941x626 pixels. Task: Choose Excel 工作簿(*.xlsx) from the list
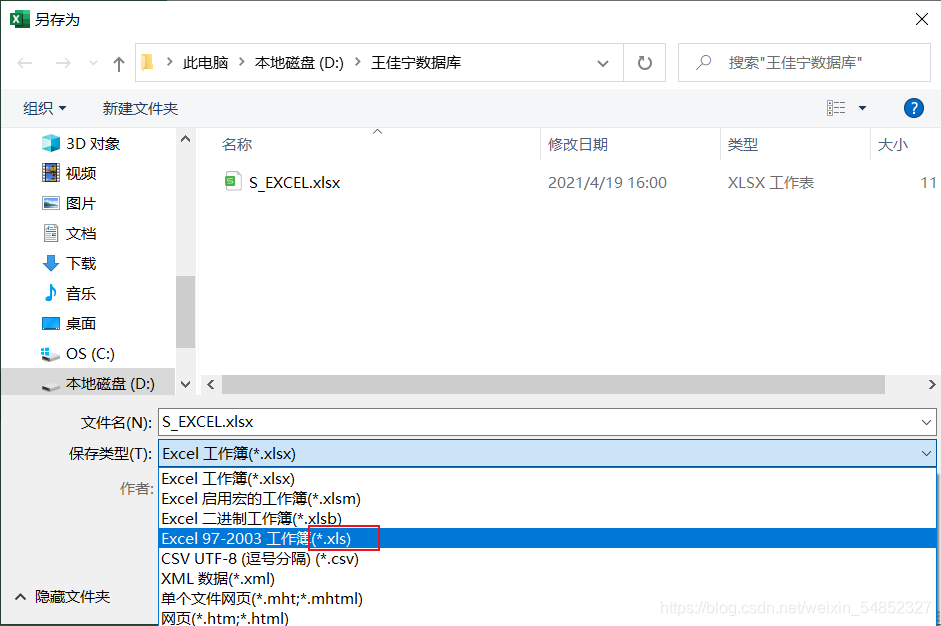coord(547,479)
